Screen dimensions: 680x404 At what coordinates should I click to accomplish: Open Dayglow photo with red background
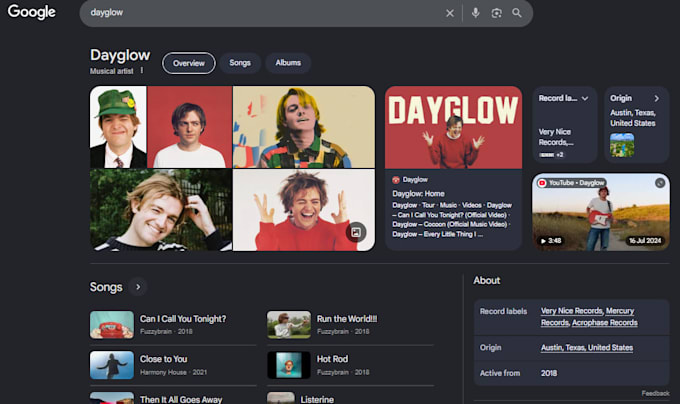point(190,127)
